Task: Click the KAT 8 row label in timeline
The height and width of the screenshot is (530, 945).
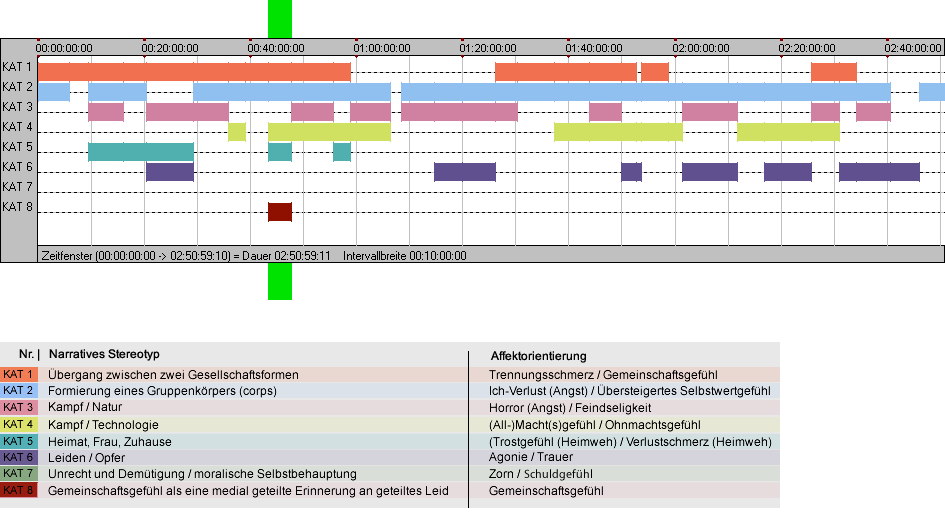Action: [17, 207]
